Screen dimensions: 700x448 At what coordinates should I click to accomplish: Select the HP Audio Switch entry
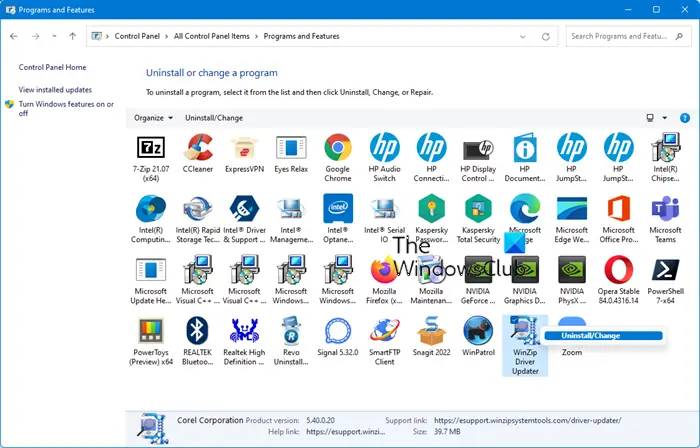[384, 158]
